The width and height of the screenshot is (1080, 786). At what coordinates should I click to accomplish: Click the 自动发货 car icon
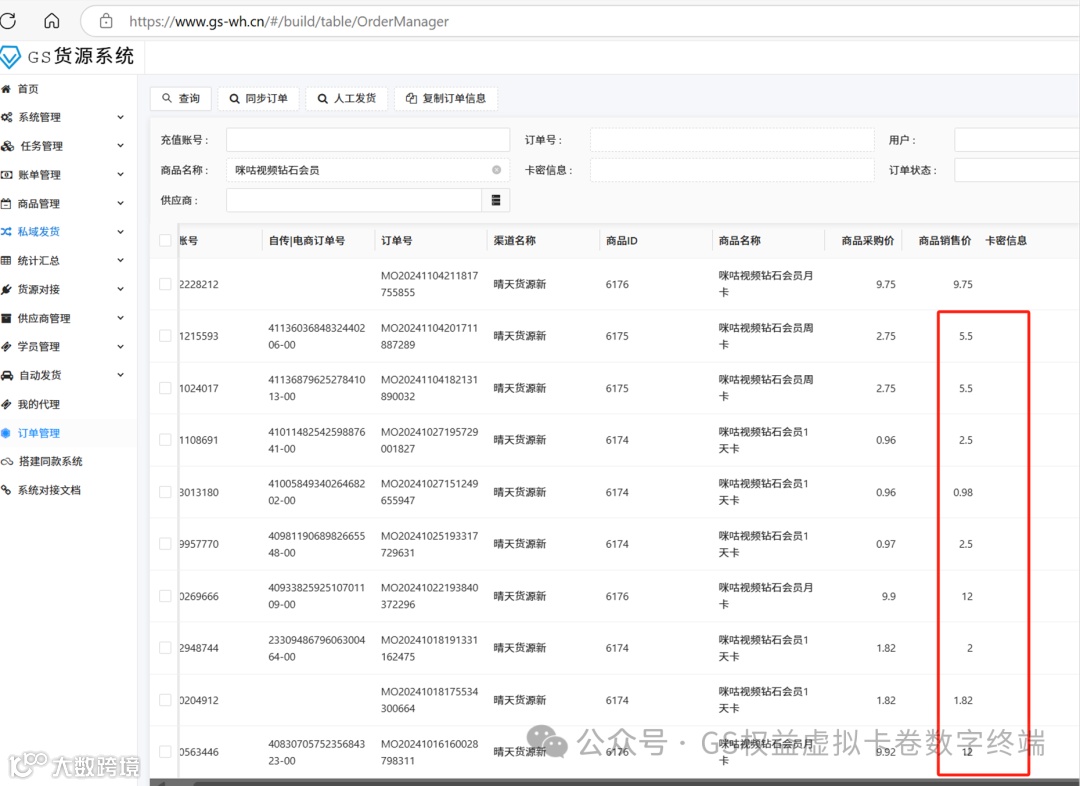[x=7, y=375]
